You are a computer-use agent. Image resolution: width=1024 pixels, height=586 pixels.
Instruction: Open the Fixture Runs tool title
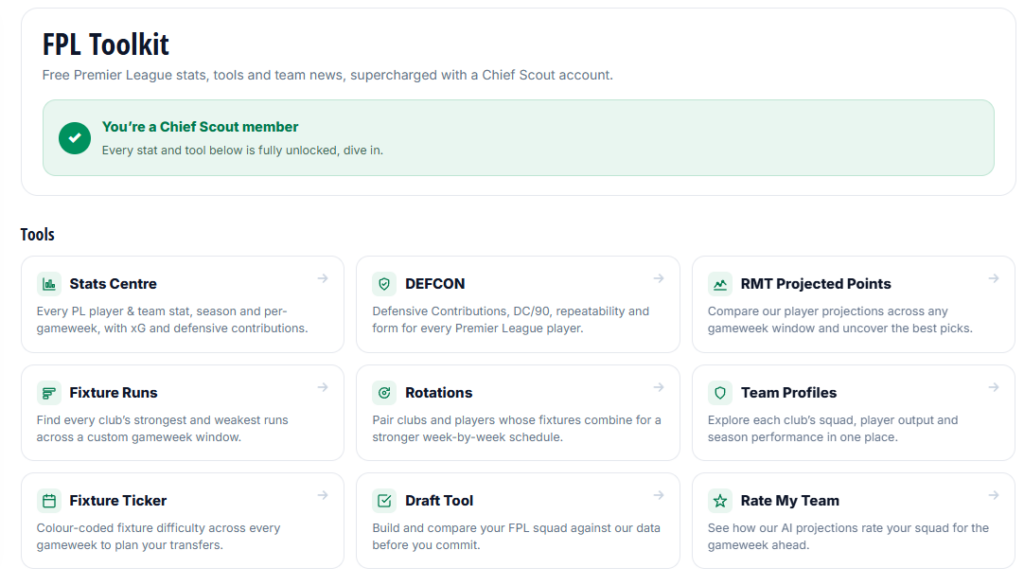click(114, 393)
